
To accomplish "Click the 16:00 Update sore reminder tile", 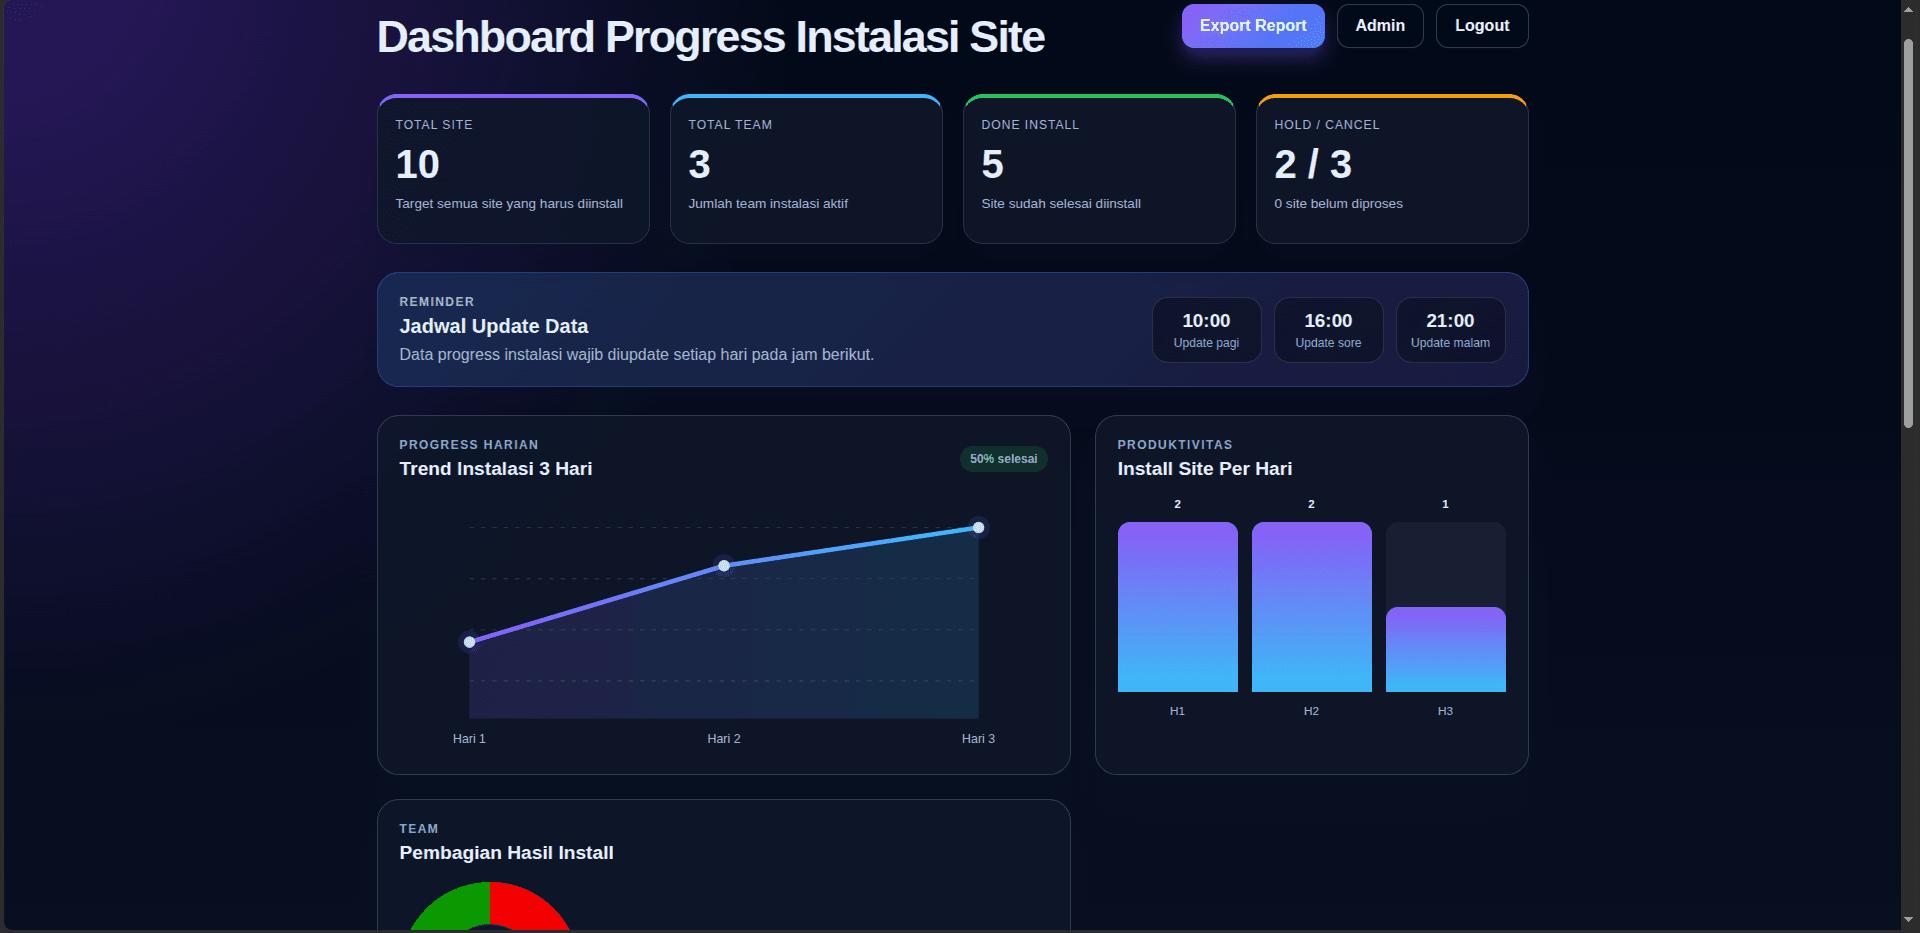I will click(x=1328, y=330).
